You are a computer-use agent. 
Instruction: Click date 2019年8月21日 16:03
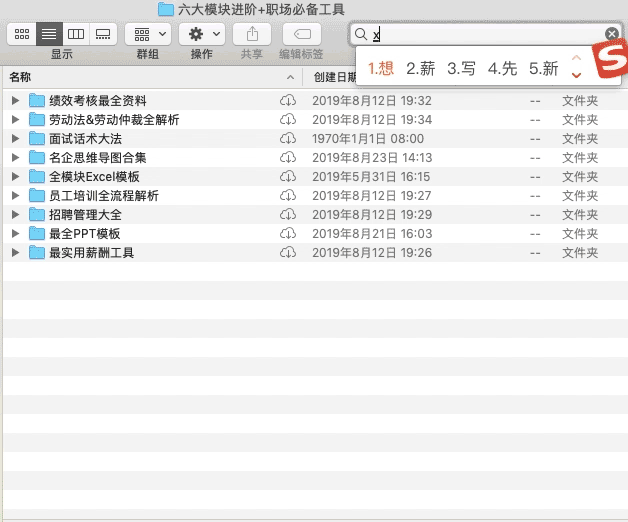click(372, 234)
